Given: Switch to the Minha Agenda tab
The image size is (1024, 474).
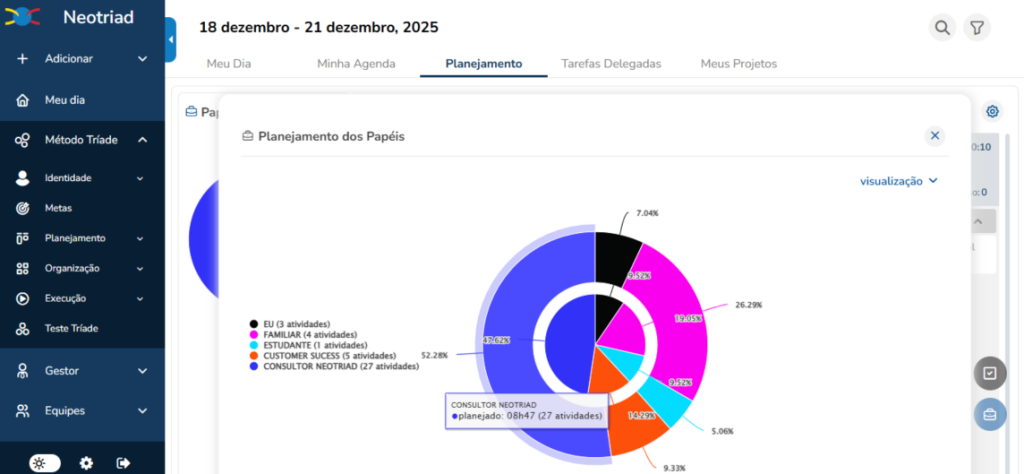Looking at the screenshot, I should pos(356,63).
